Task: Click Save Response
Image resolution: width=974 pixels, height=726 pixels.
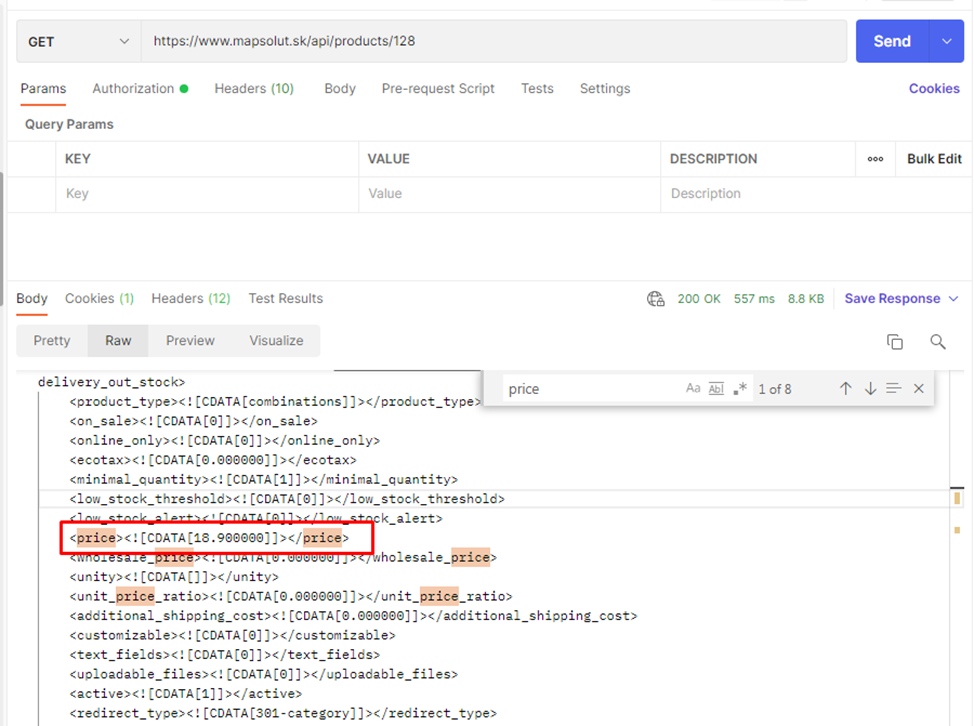Action: pos(892,299)
